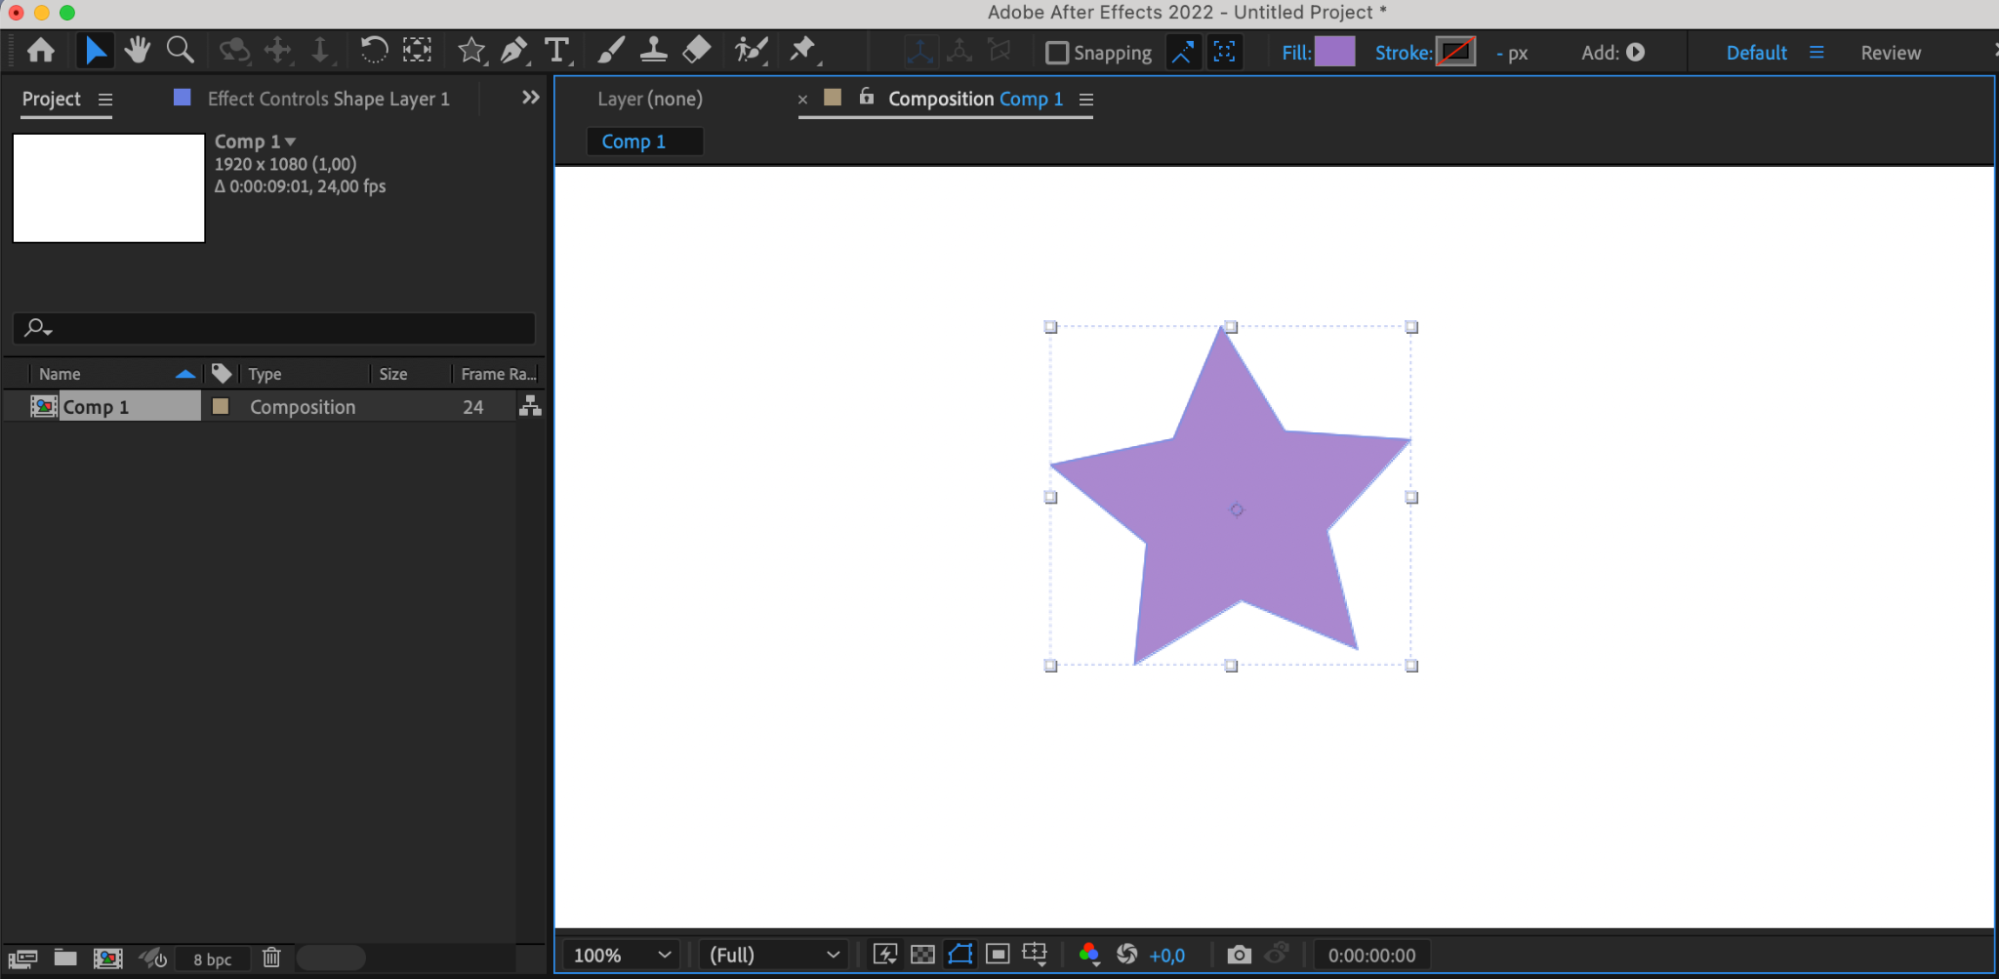Viewport: 1999px width, 980px height.
Task: Open the Stroke color swatch
Action: pos(1456,52)
